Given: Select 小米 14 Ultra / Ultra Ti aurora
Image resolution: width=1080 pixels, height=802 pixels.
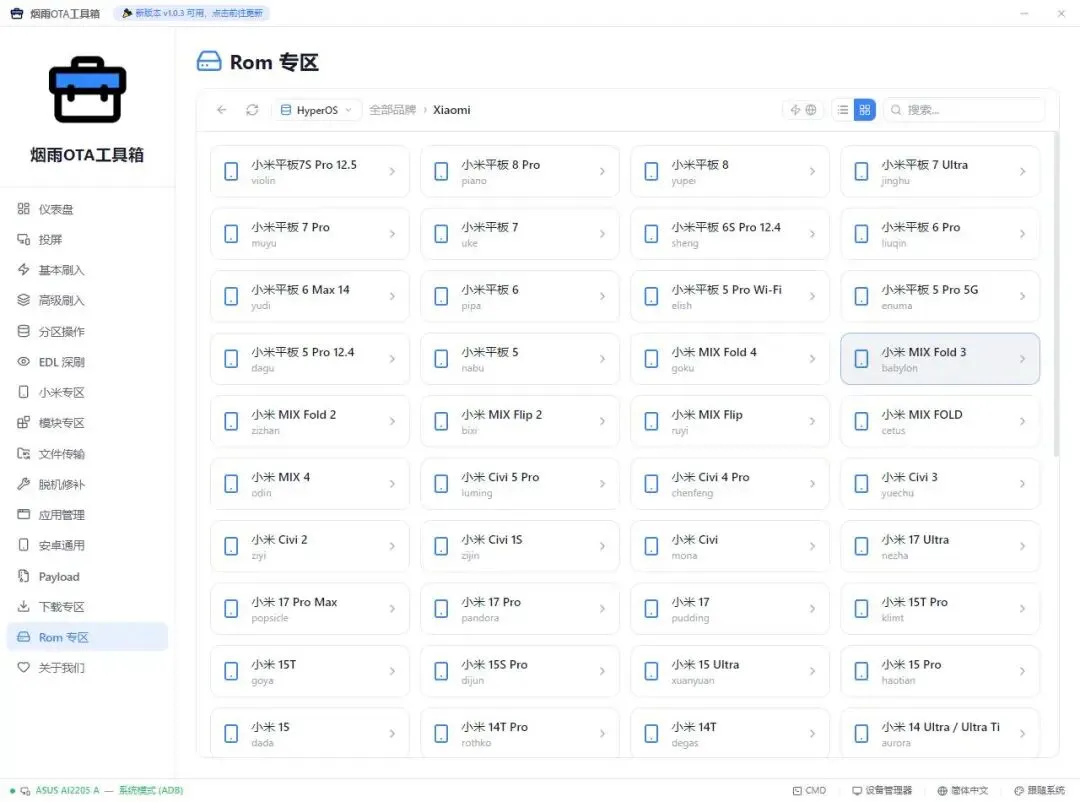Looking at the screenshot, I should tap(940, 734).
